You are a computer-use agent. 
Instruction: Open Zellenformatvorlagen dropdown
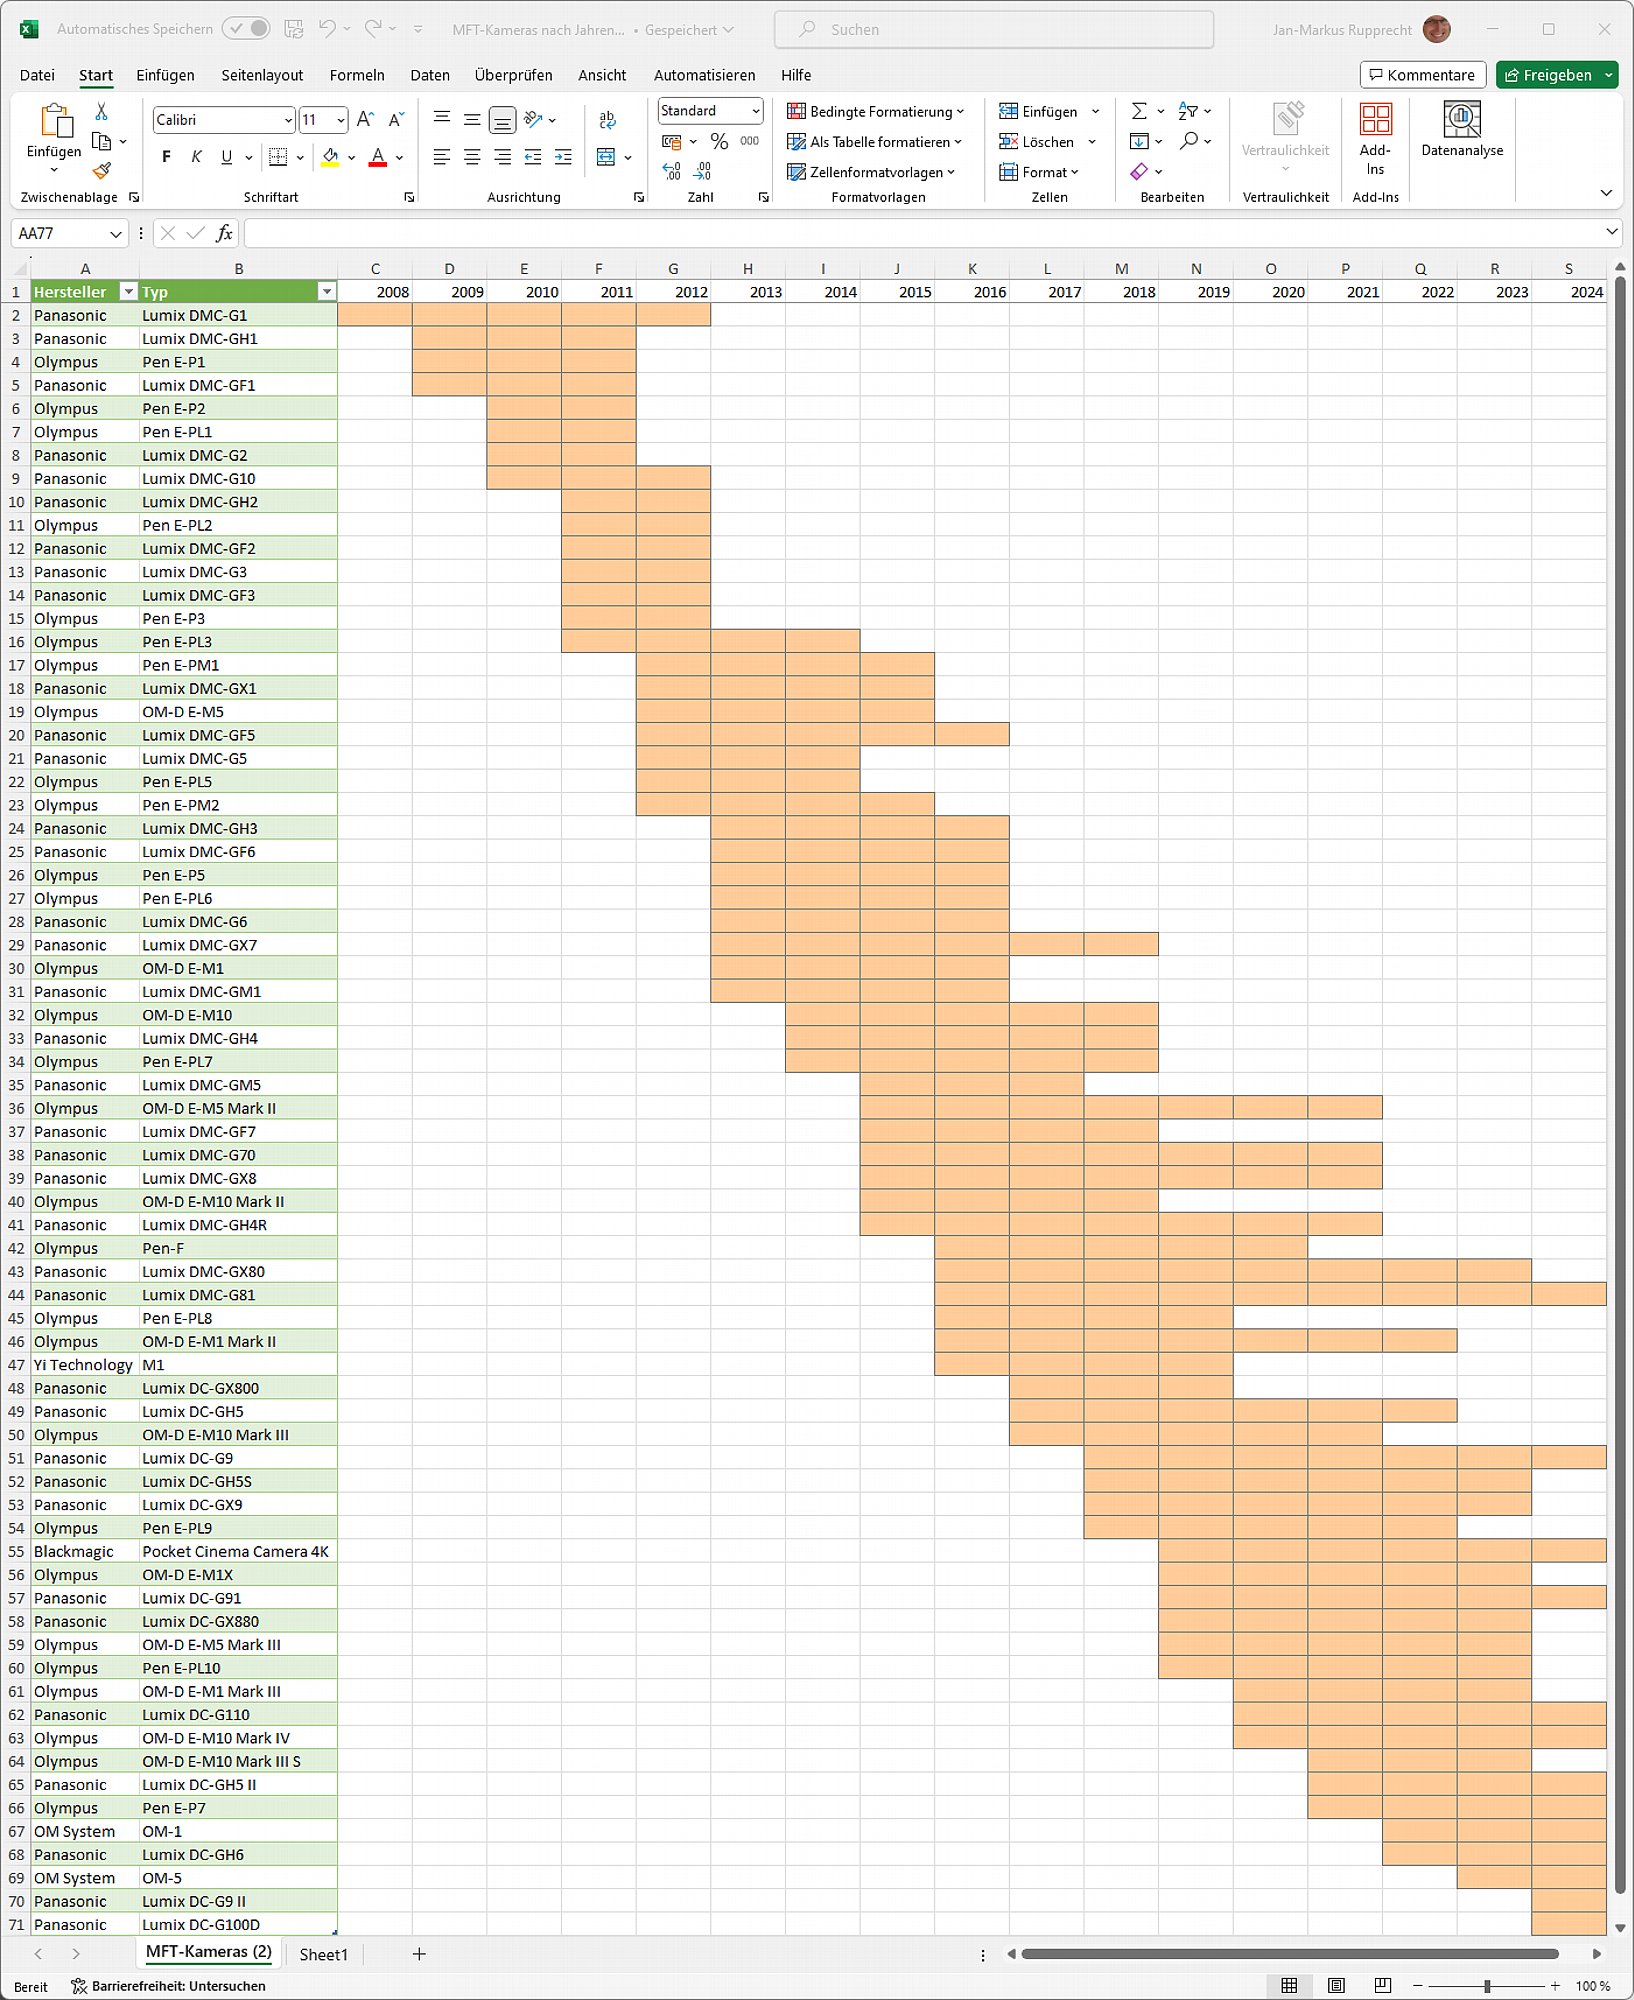[871, 172]
